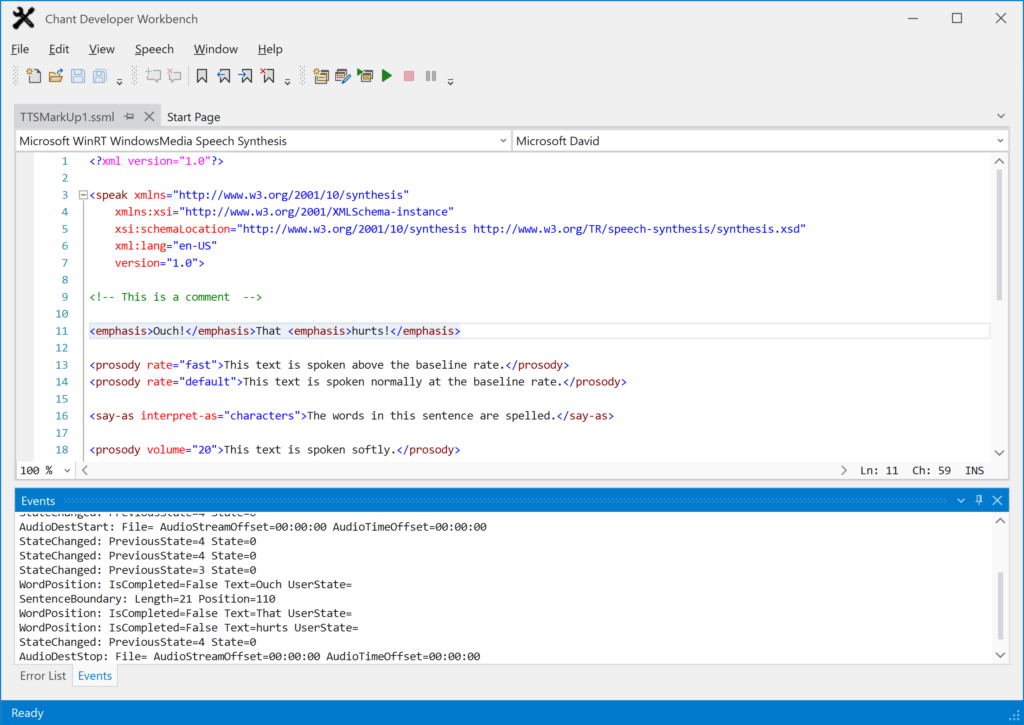Image resolution: width=1024 pixels, height=725 pixels.
Task: Start speech playback with the green play button
Action: 387,76
